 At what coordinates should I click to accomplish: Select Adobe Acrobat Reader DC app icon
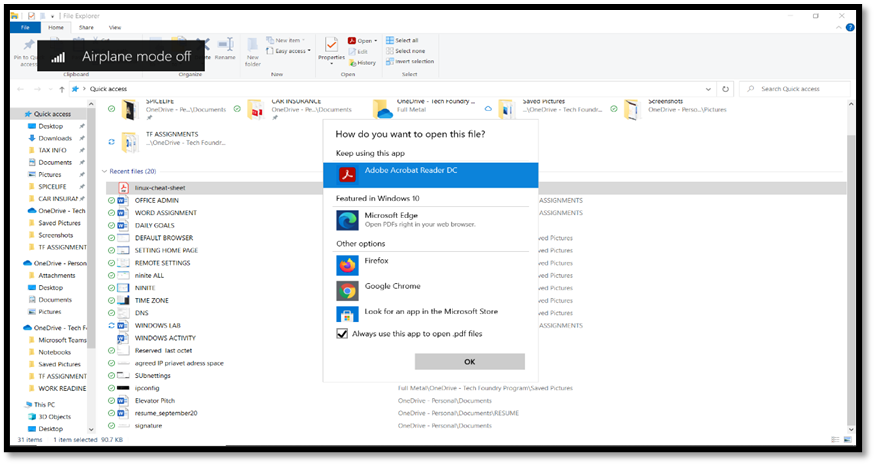[347, 175]
